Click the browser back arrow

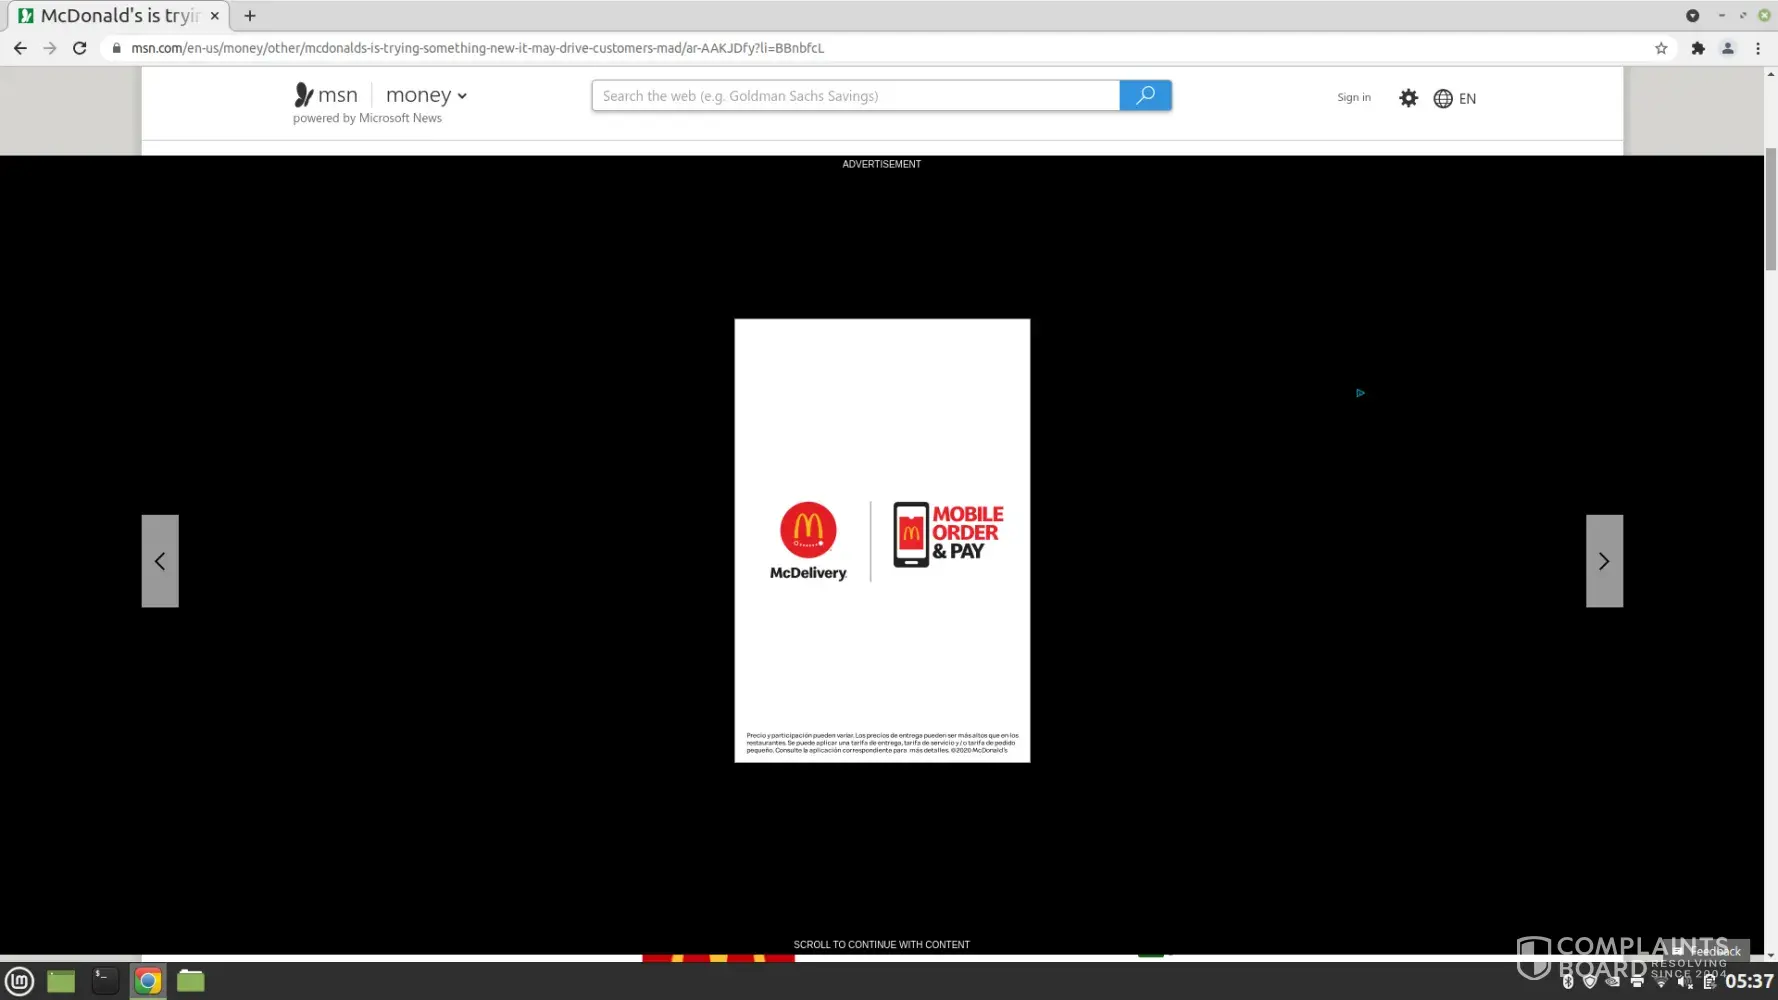pyautogui.click(x=20, y=48)
